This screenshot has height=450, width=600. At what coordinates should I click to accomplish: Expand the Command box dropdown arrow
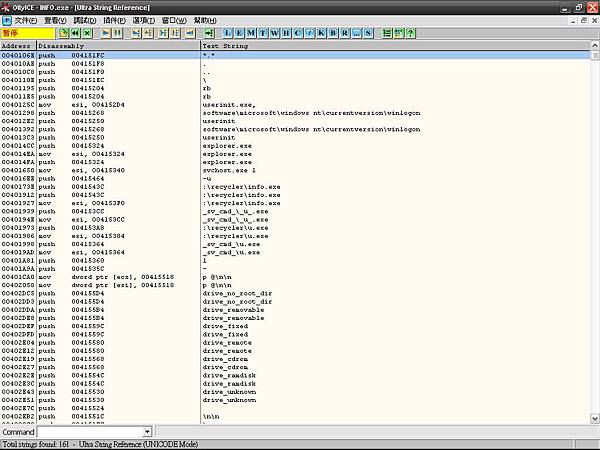(x=147, y=432)
